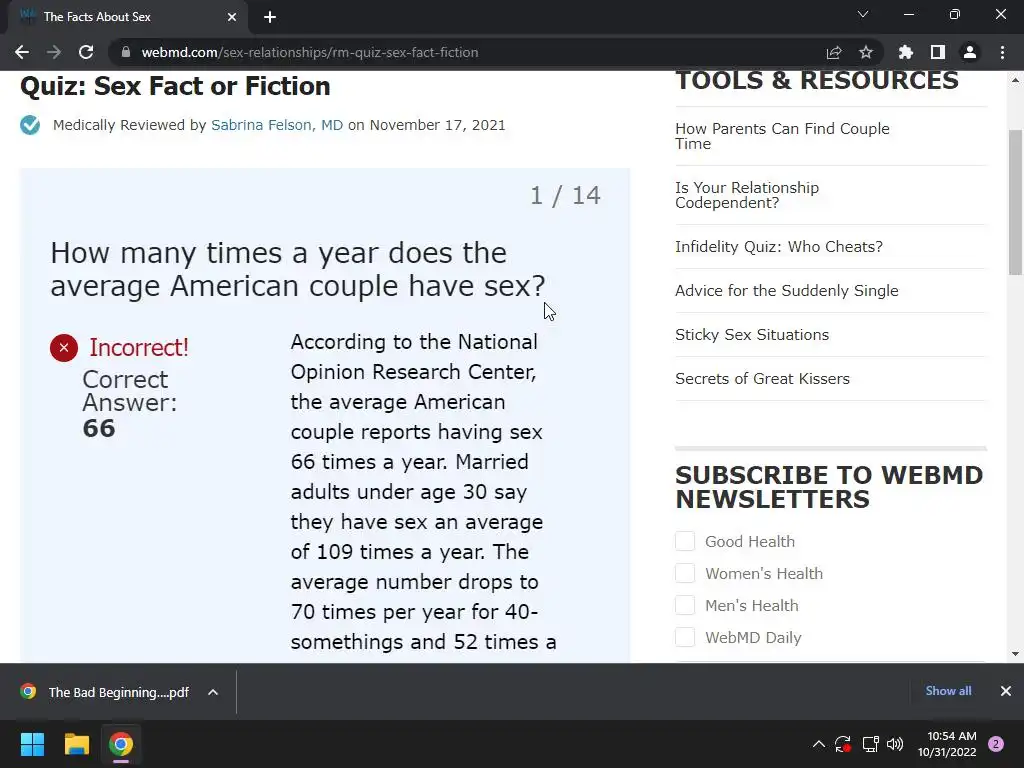Select The Facts About Sex tab
The height and width of the screenshot is (768, 1024).
(x=124, y=17)
